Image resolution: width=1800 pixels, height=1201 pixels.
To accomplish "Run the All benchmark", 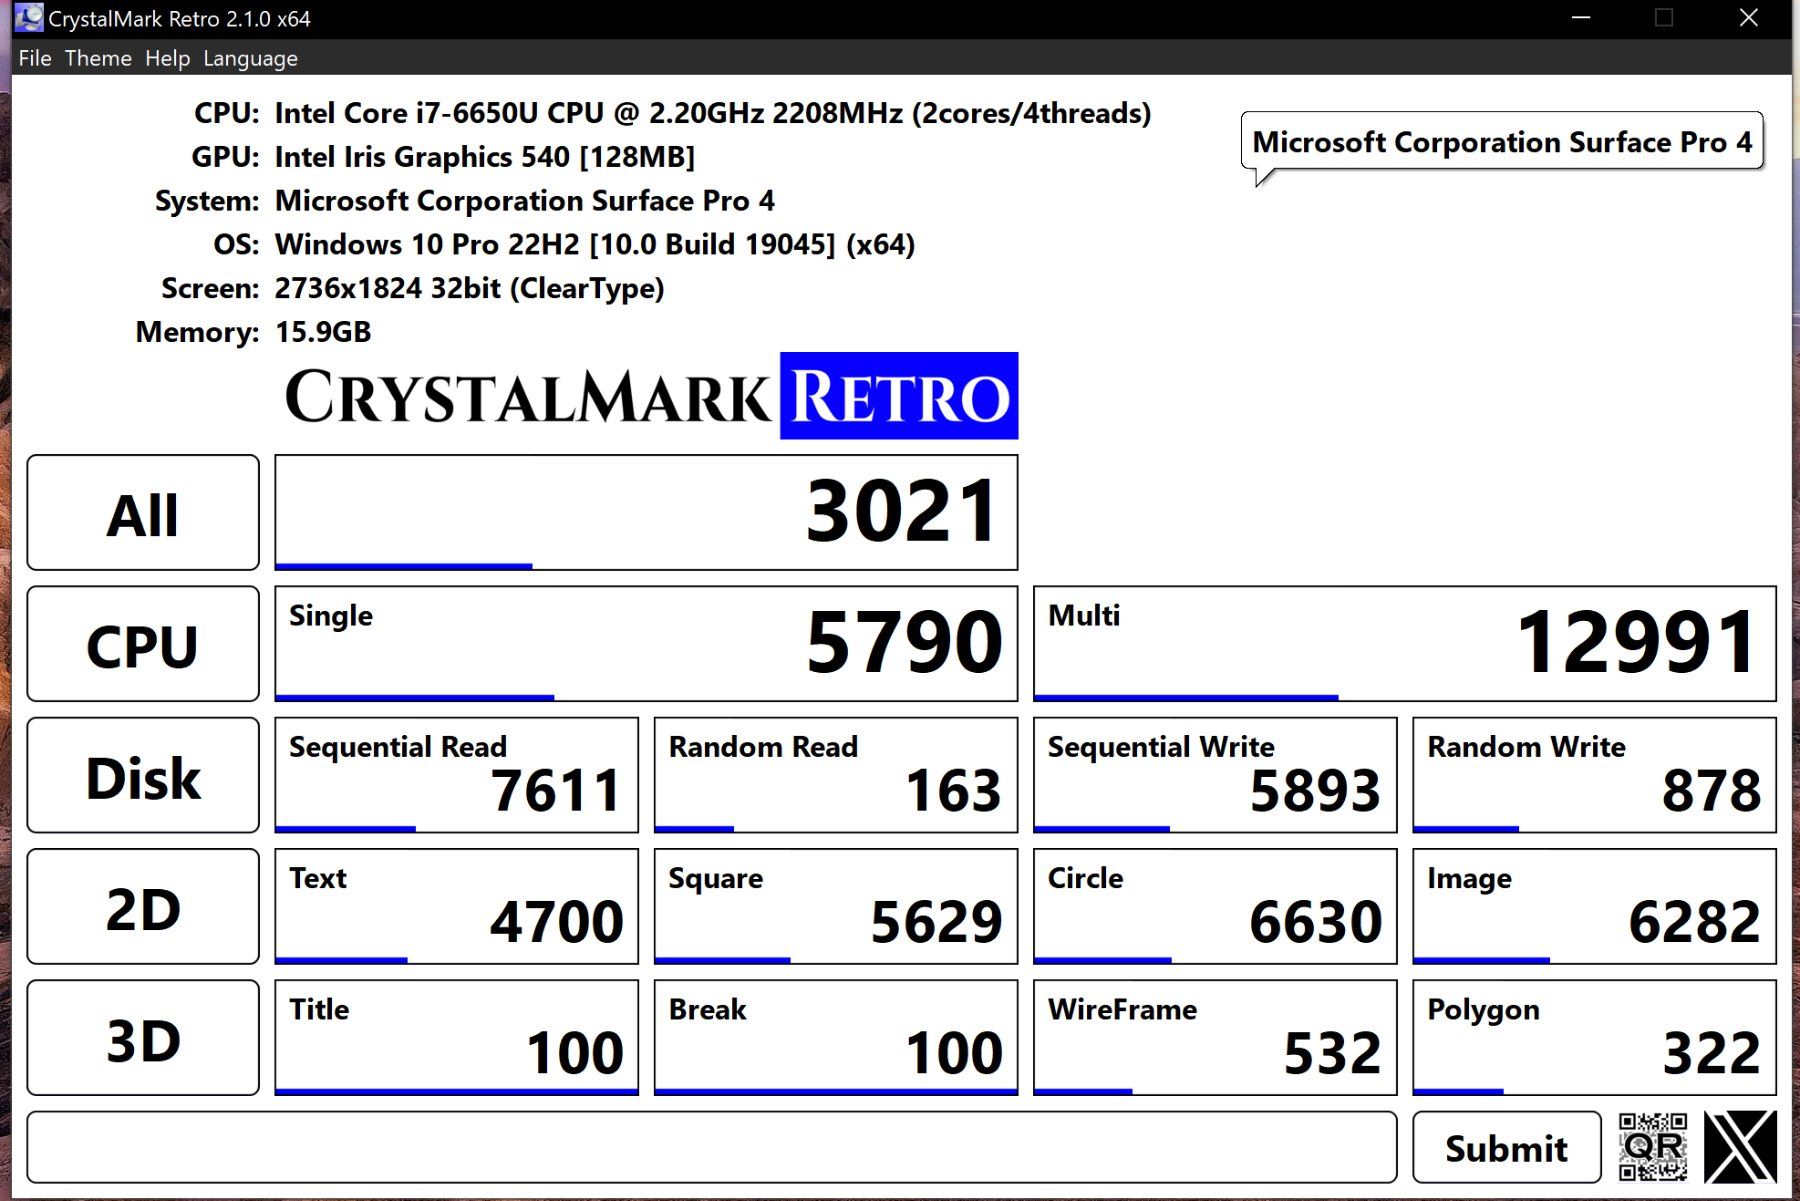I will click(x=143, y=512).
